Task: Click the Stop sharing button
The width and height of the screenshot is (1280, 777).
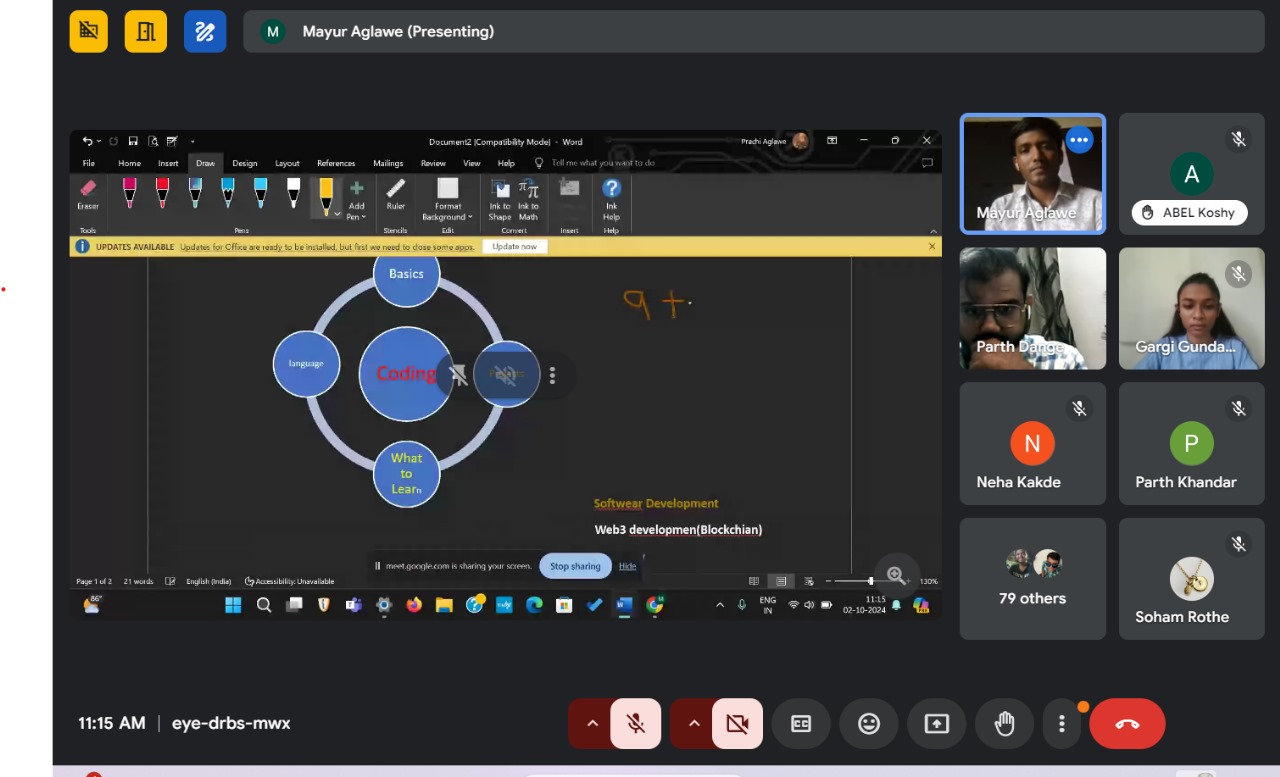Action: click(575, 566)
